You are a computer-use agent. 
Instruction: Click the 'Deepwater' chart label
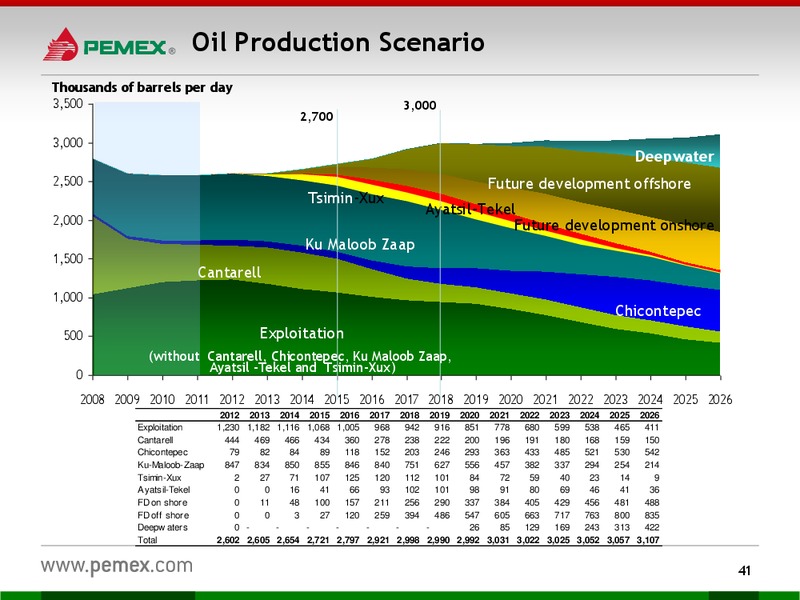tap(674, 157)
